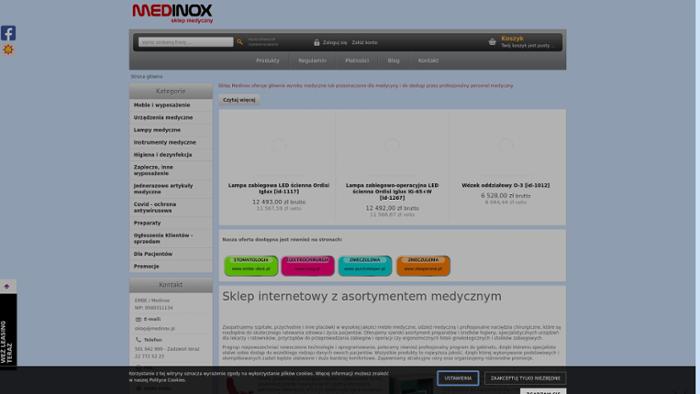Viewport: 700px width, 394px height.
Task: Click the Weź leasing teraz side banner
Action: (x=8, y=332)
